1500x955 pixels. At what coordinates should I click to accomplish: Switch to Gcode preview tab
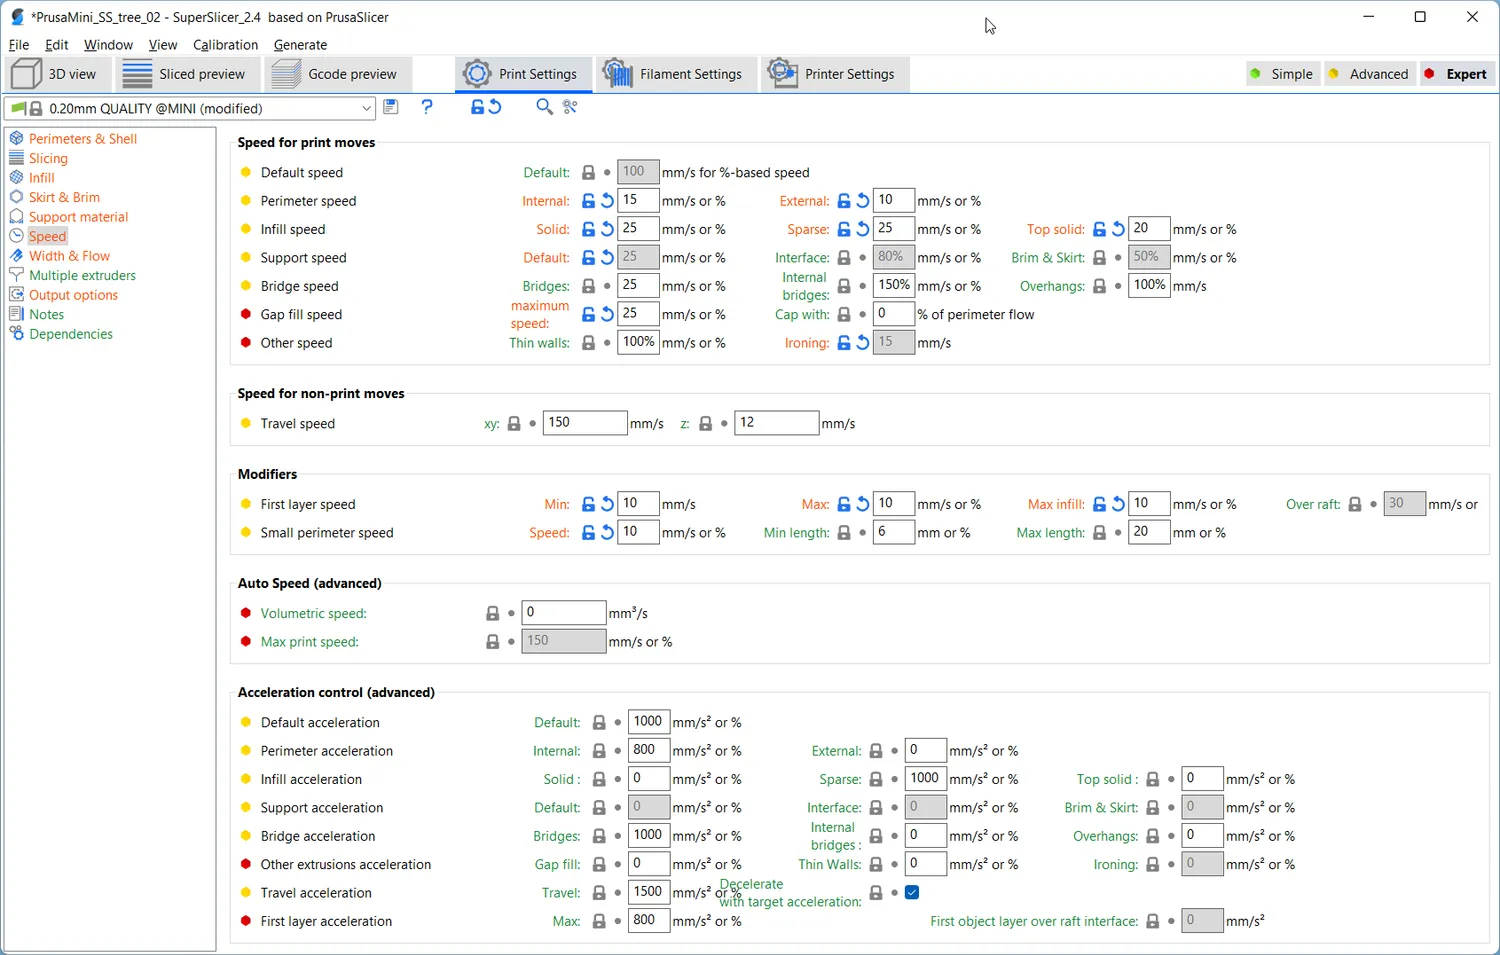coord(336,74)
